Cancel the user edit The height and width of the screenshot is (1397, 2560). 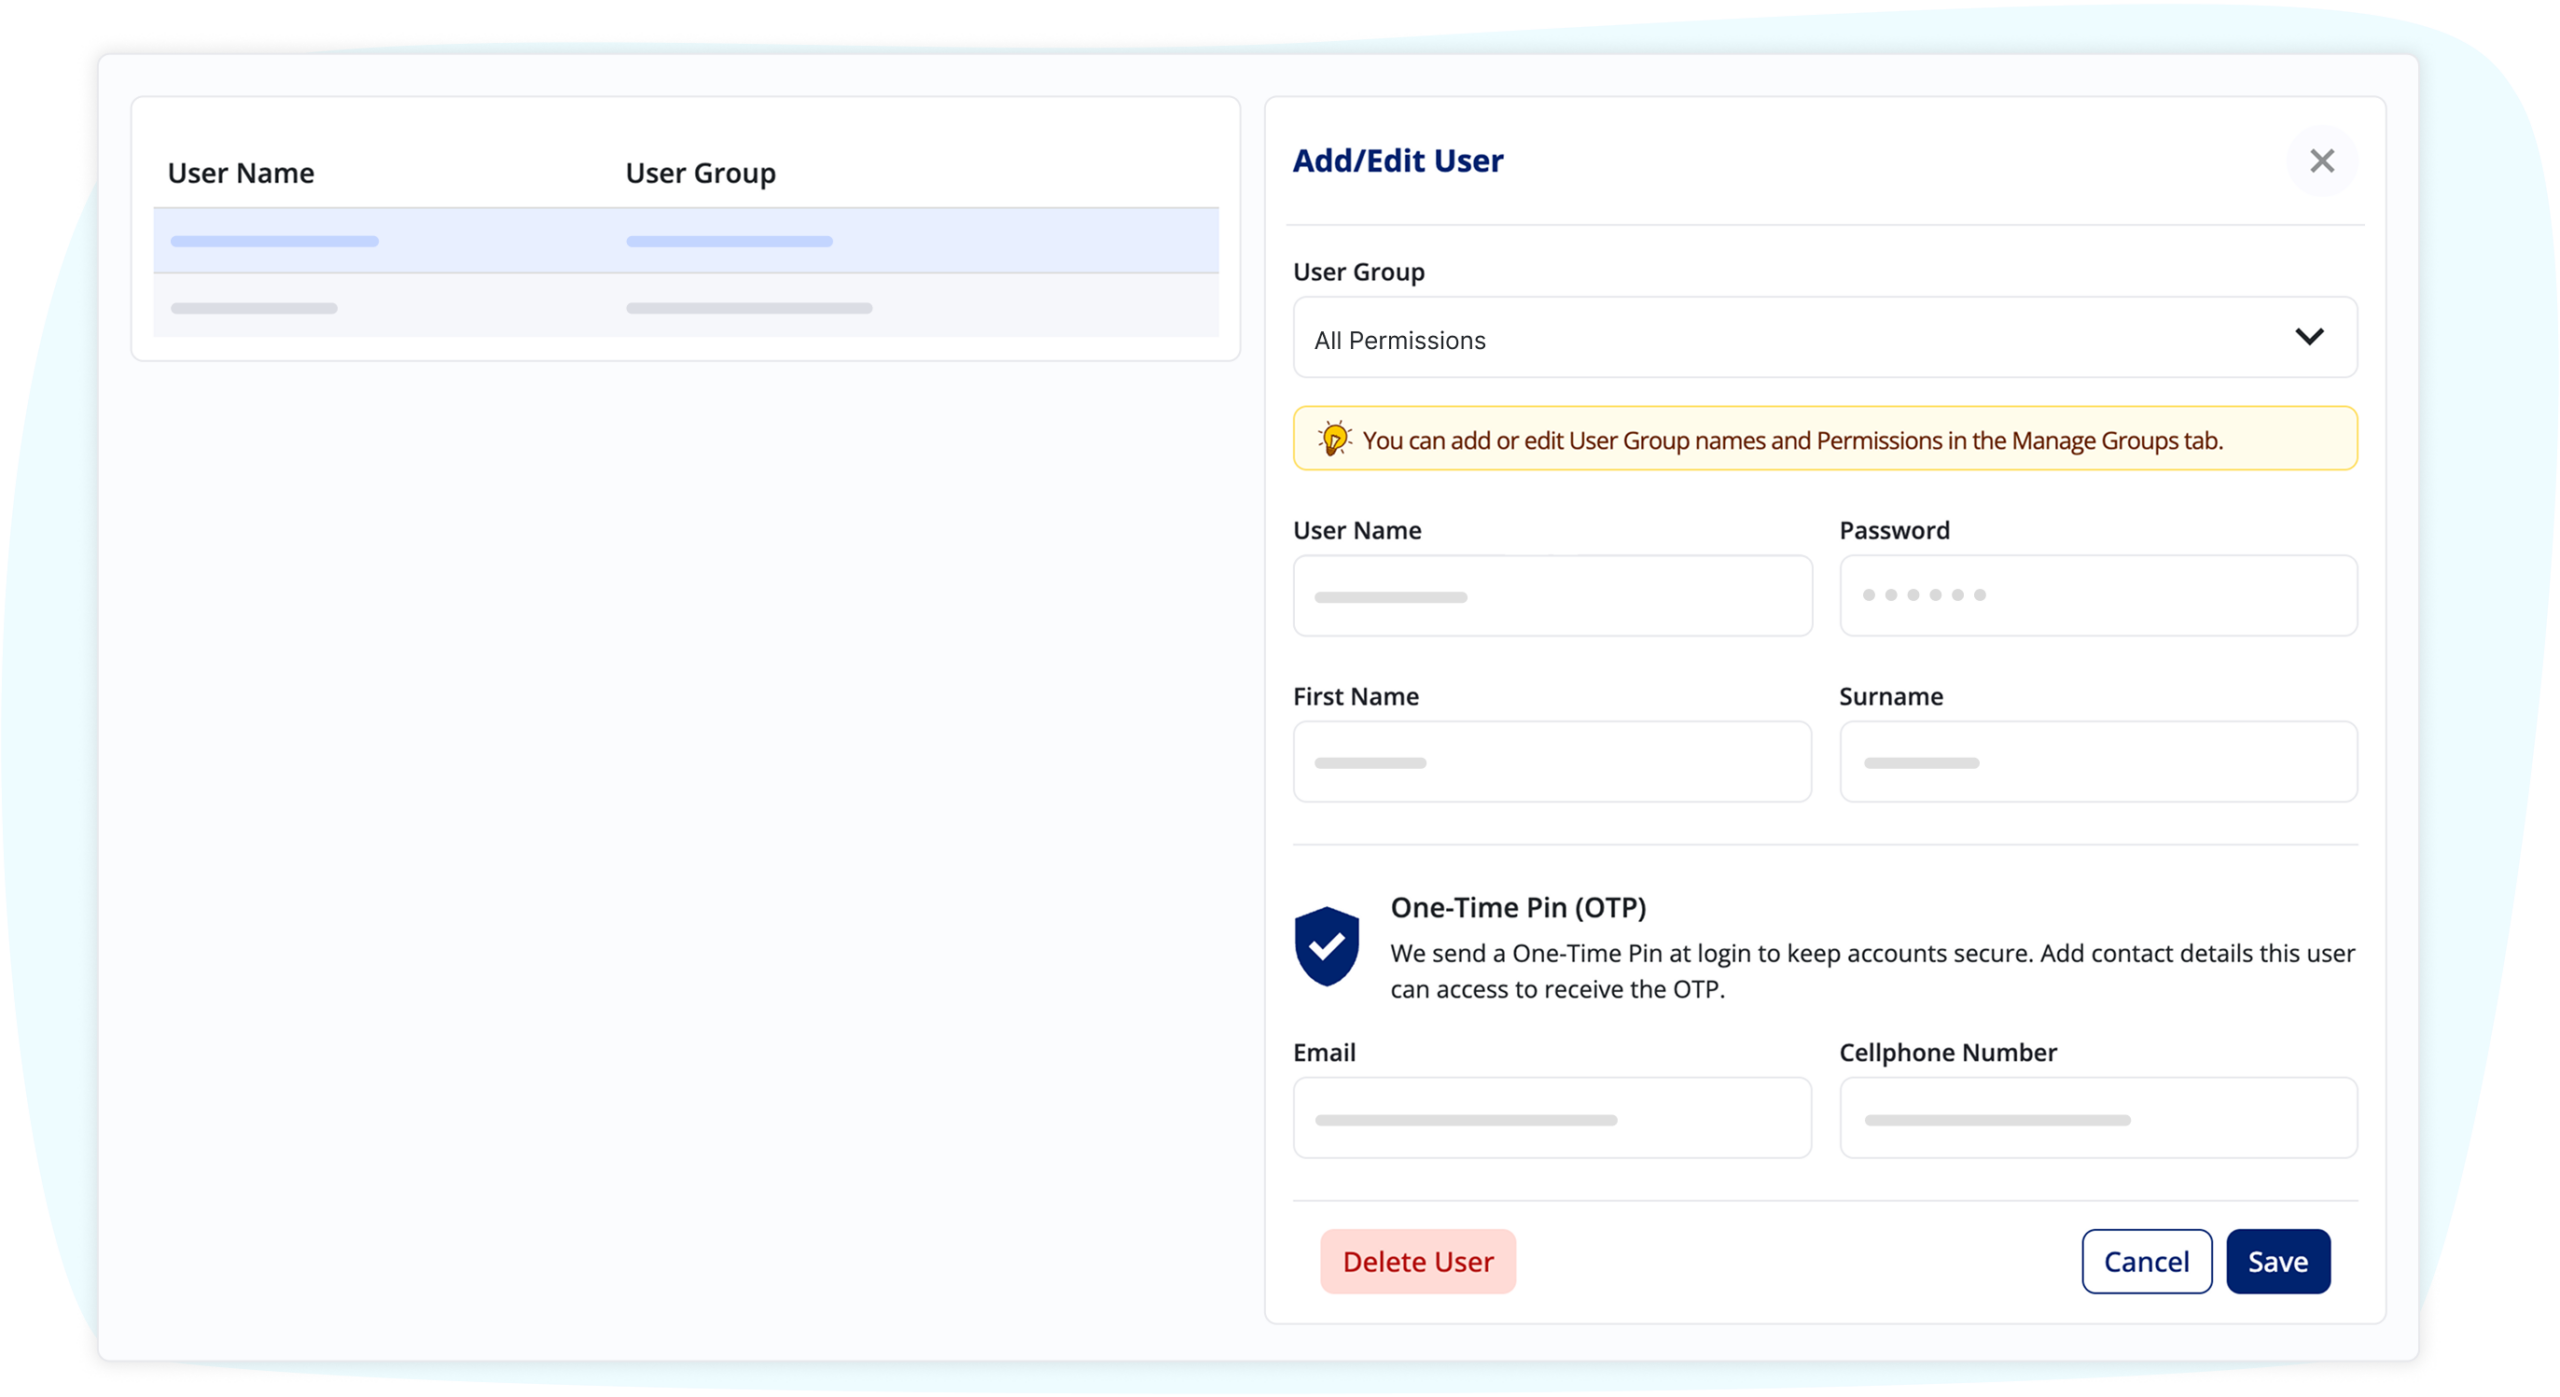click(2146, 1262)
